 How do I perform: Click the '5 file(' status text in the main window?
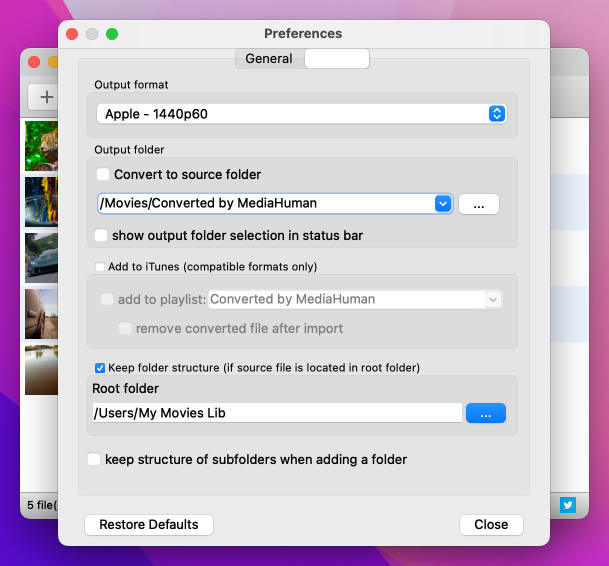click(42, 505)
